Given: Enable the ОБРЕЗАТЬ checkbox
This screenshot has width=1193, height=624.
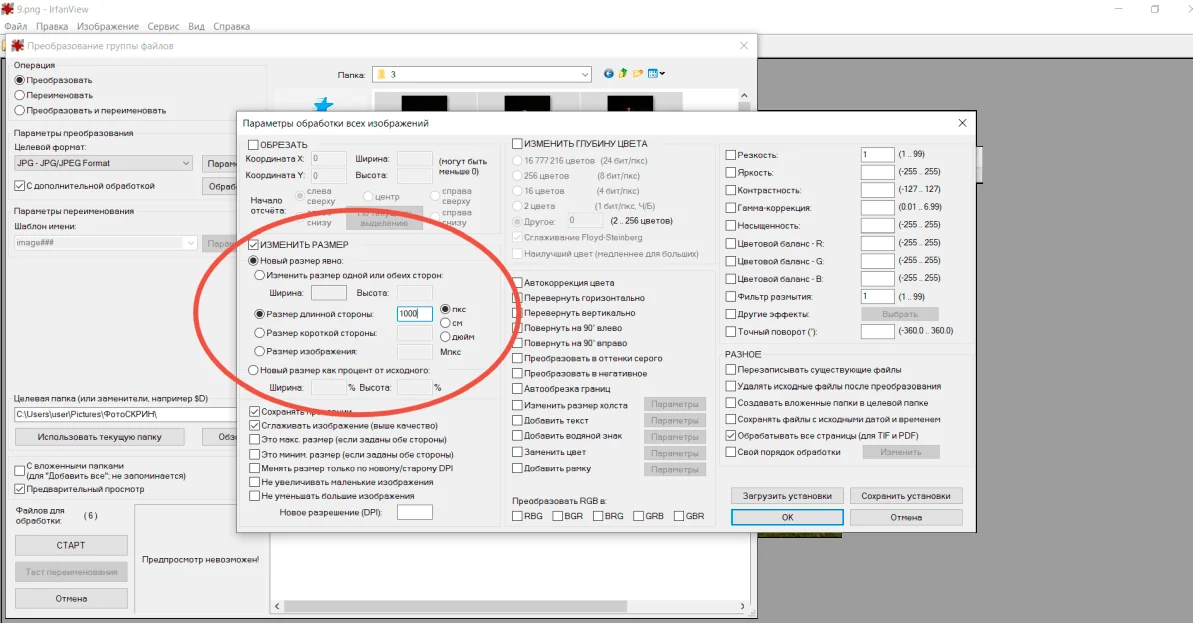Looking at the screenshot, I should click(x=253, y=145).
